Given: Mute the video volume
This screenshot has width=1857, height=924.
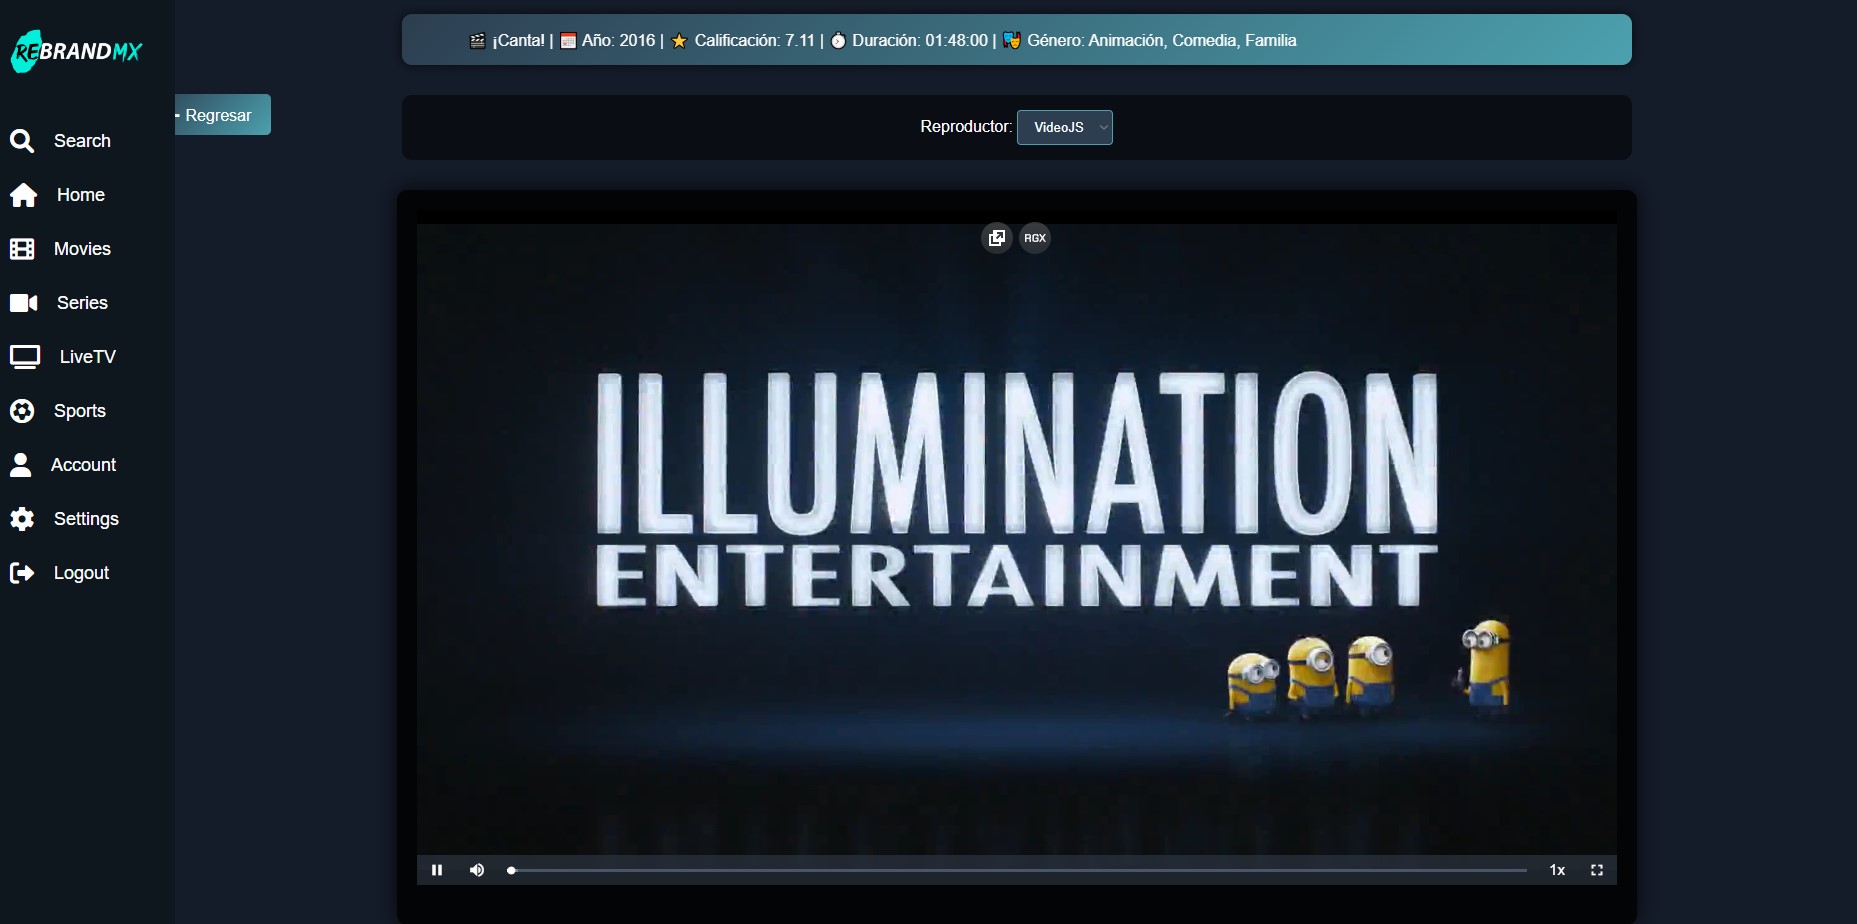Looking at the screenshot, I should (477, 870).
